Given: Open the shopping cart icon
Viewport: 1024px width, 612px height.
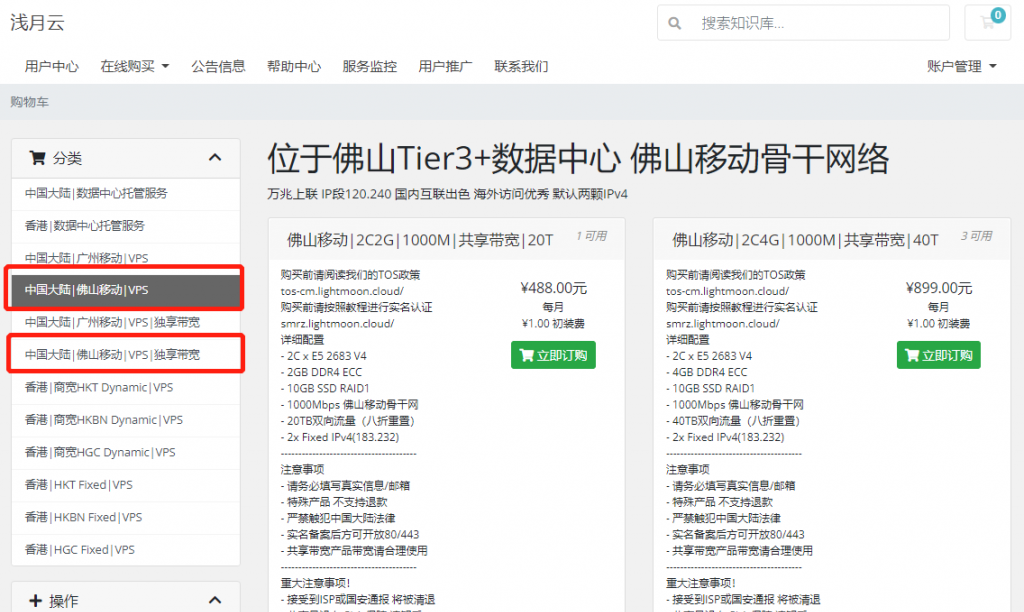Looking at the screenshot, I should 988,23.
